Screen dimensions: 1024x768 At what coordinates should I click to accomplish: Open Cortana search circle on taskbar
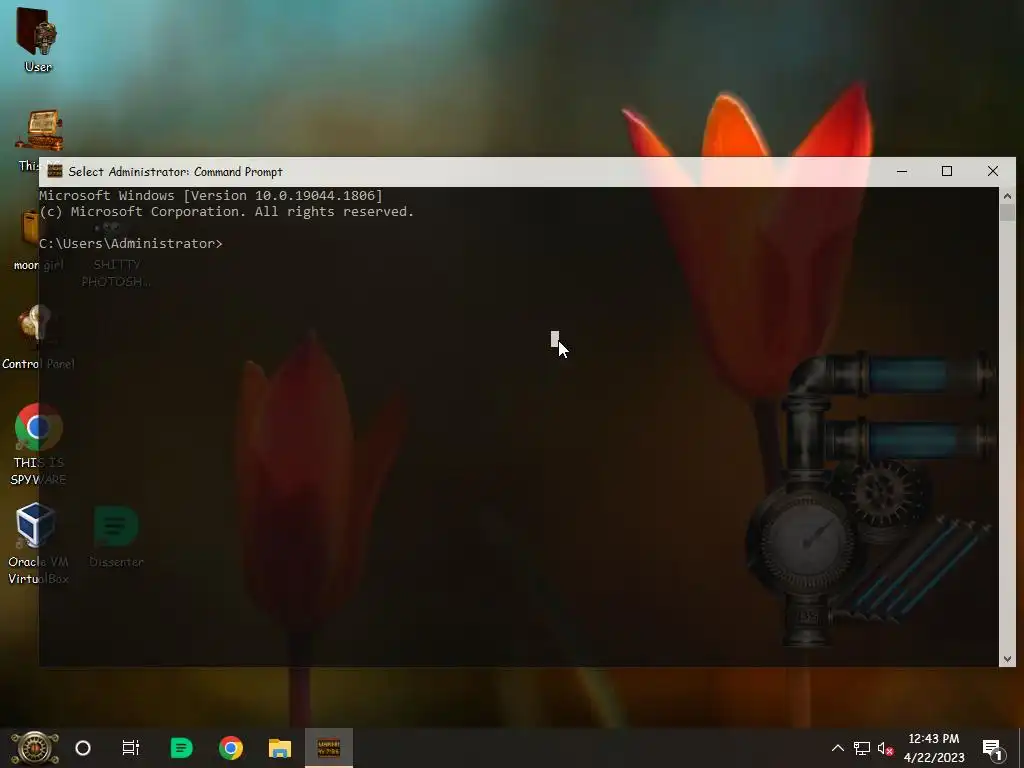pyautogui.click(x=83, y=748)
